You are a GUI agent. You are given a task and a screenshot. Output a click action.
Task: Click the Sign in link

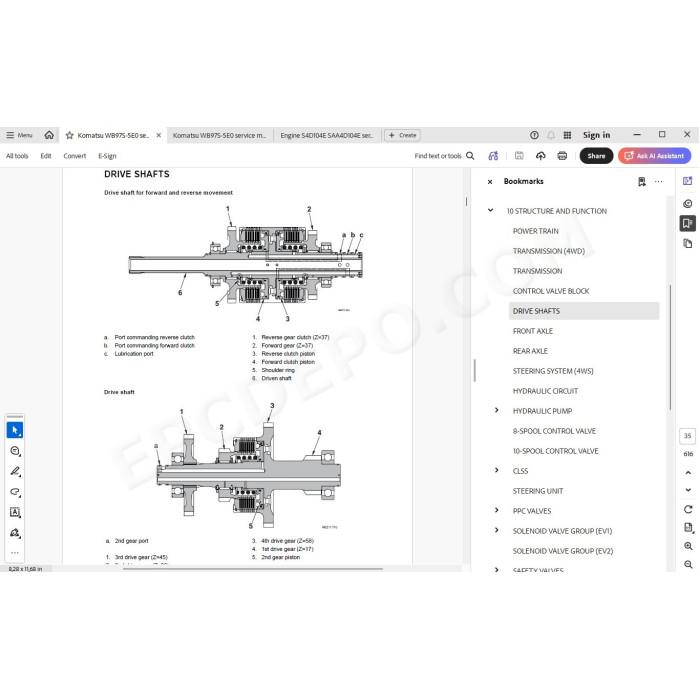click(x=596, y=135)
